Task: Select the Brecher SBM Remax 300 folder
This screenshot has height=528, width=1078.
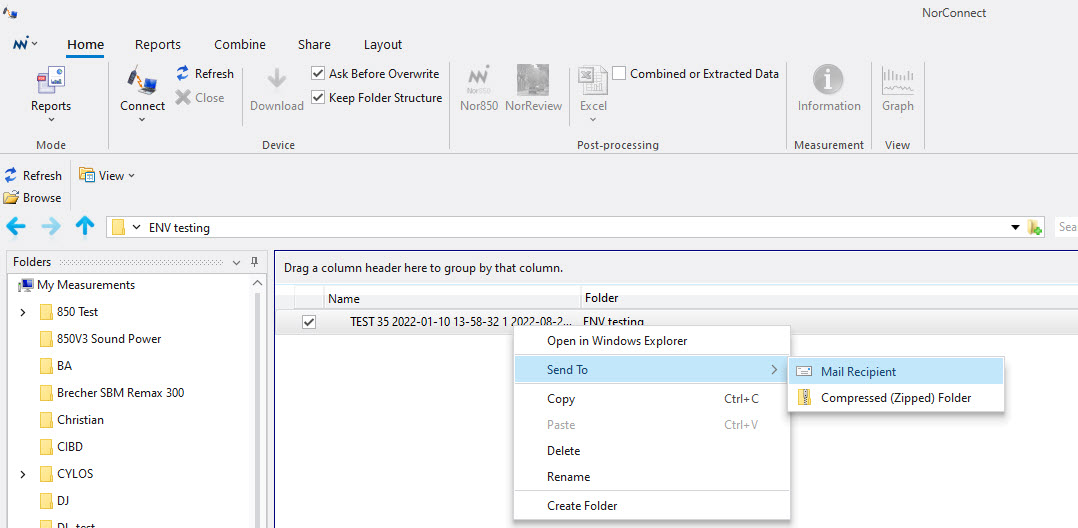Action: [x=111, y=393]
